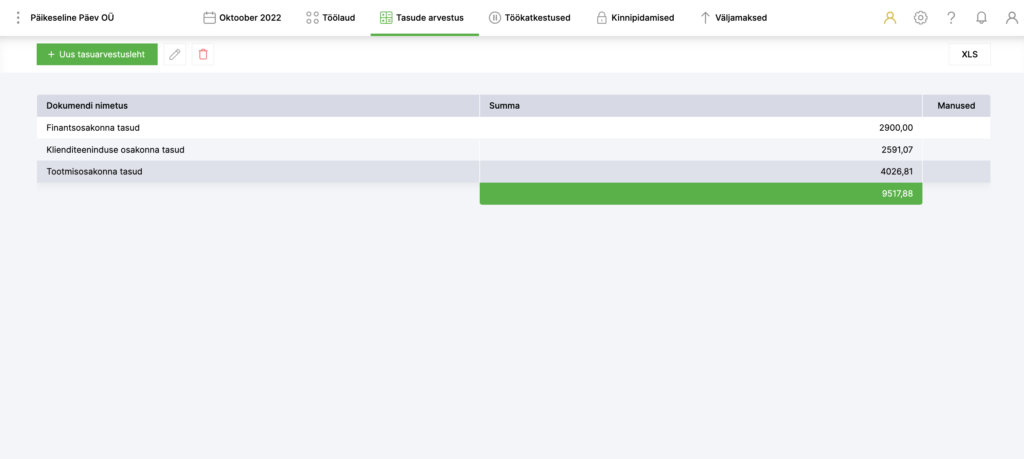Click the Manused column header
Screen dimensions: 1024x459
956,106
